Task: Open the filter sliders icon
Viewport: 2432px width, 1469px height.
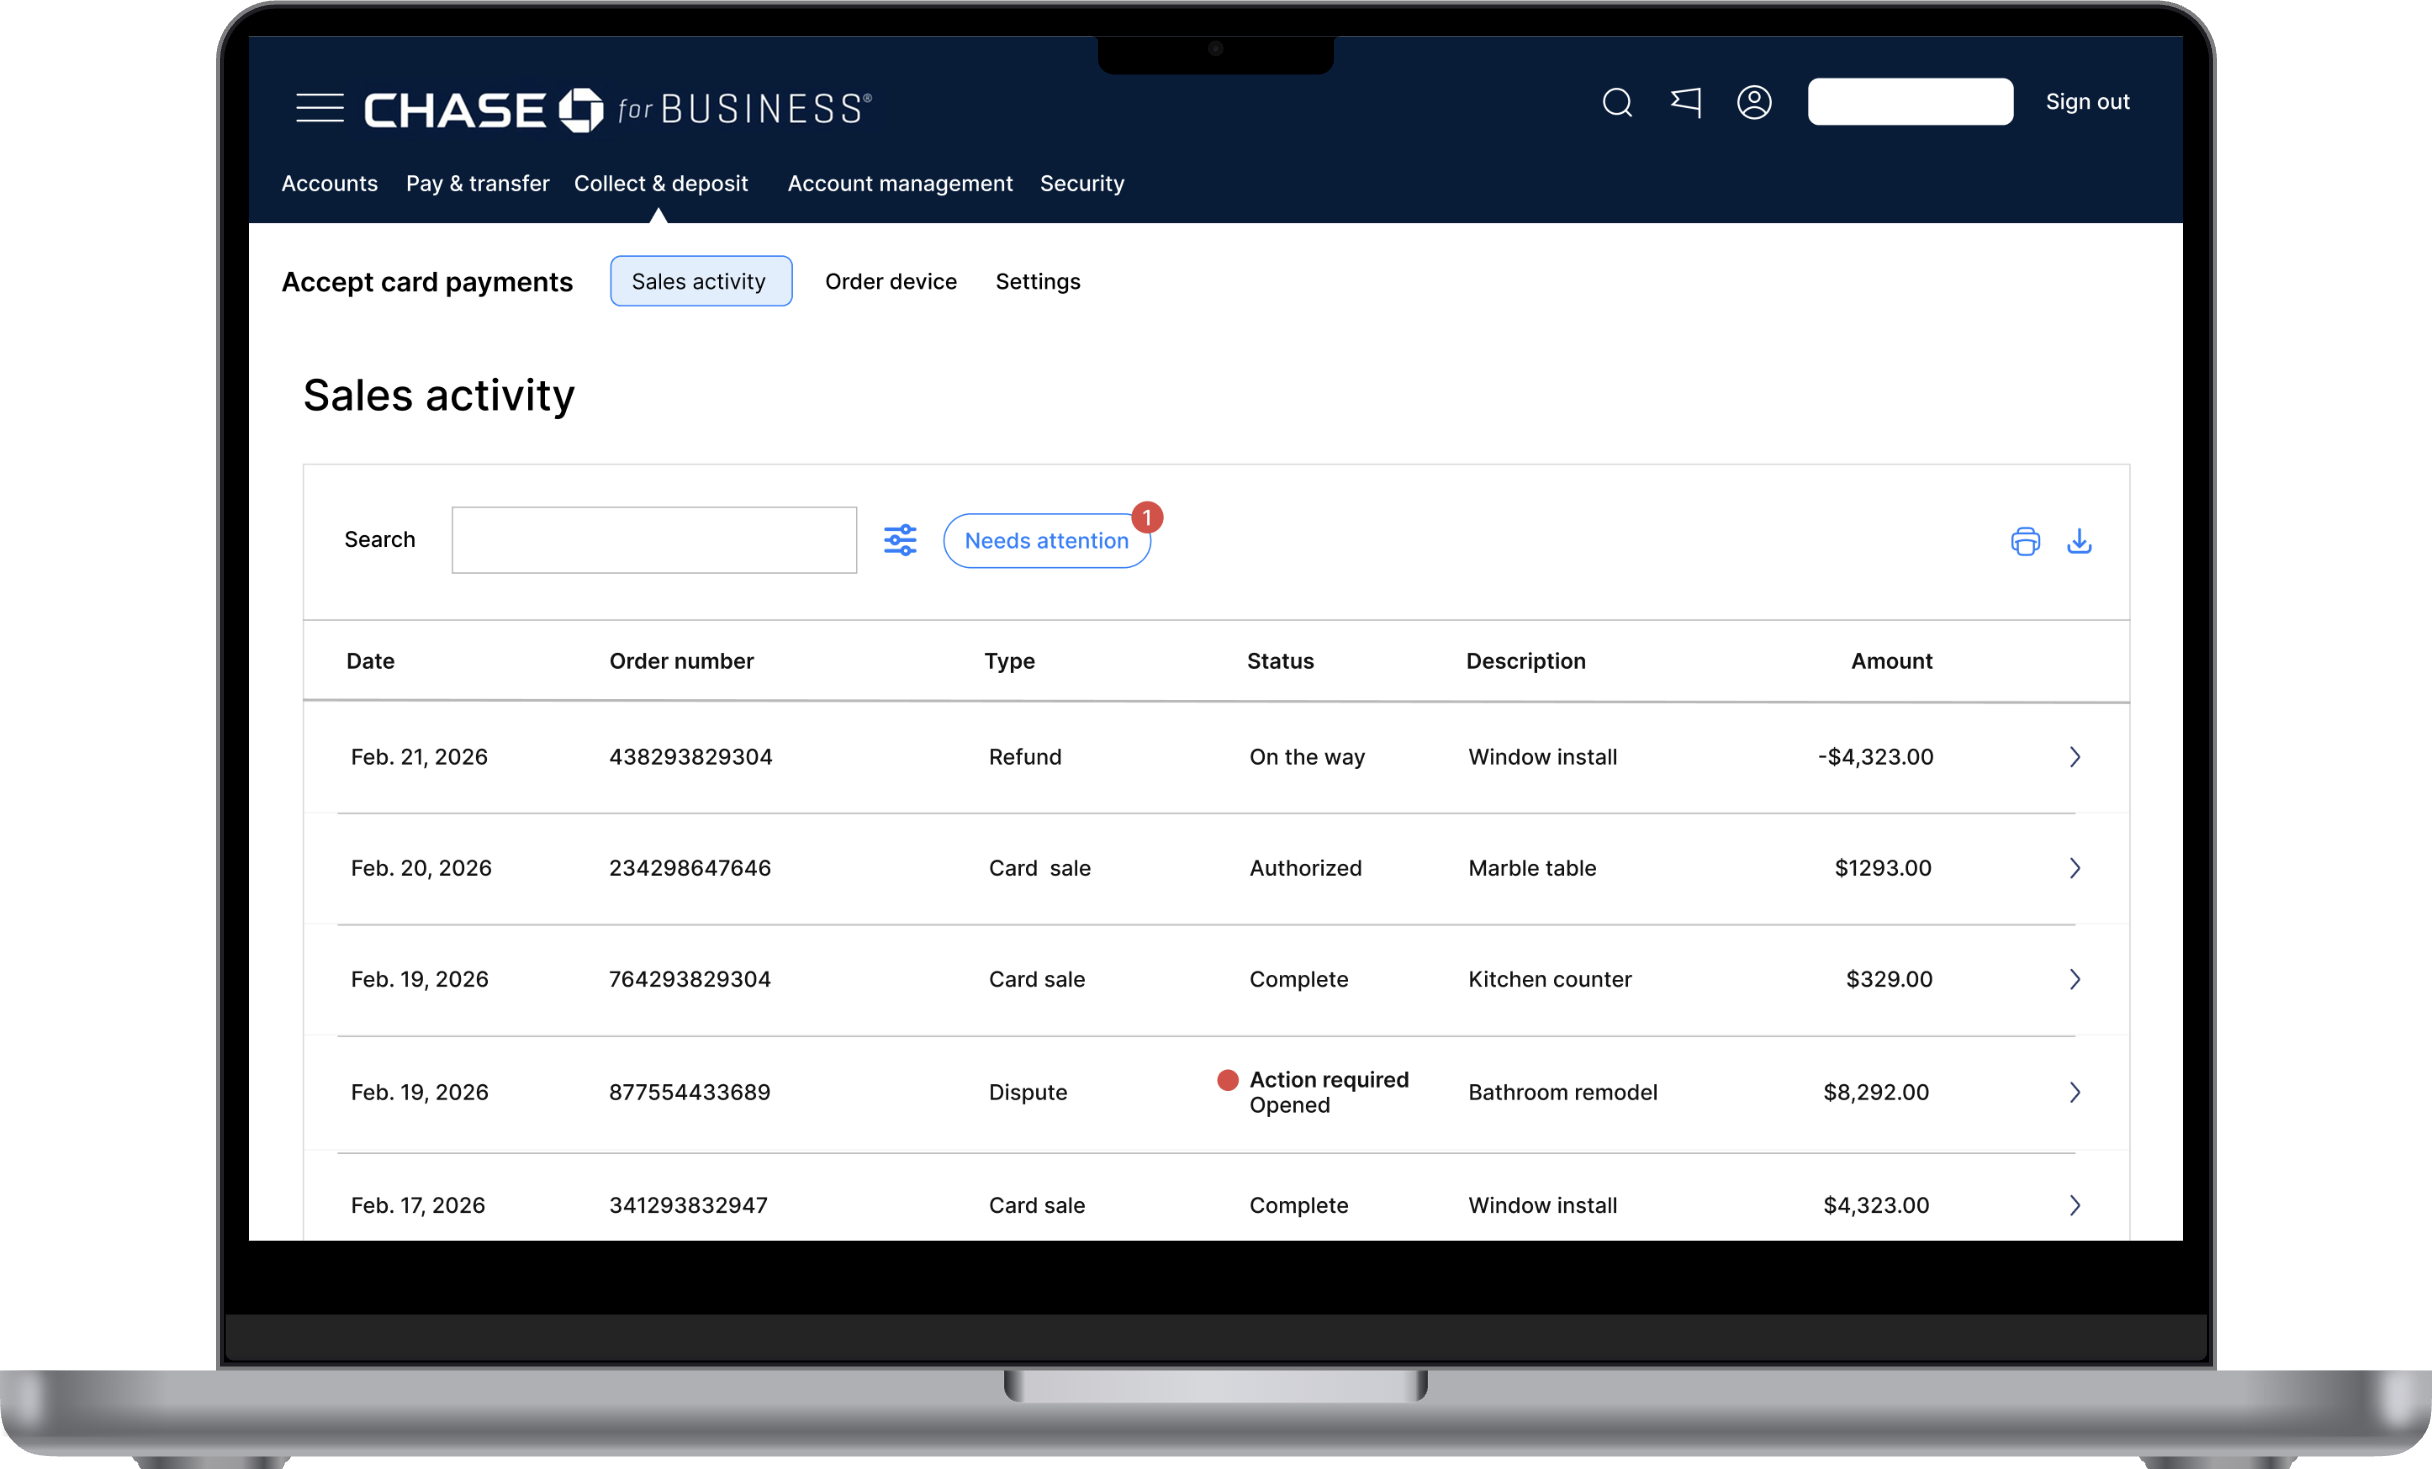Action: [900, 540]
